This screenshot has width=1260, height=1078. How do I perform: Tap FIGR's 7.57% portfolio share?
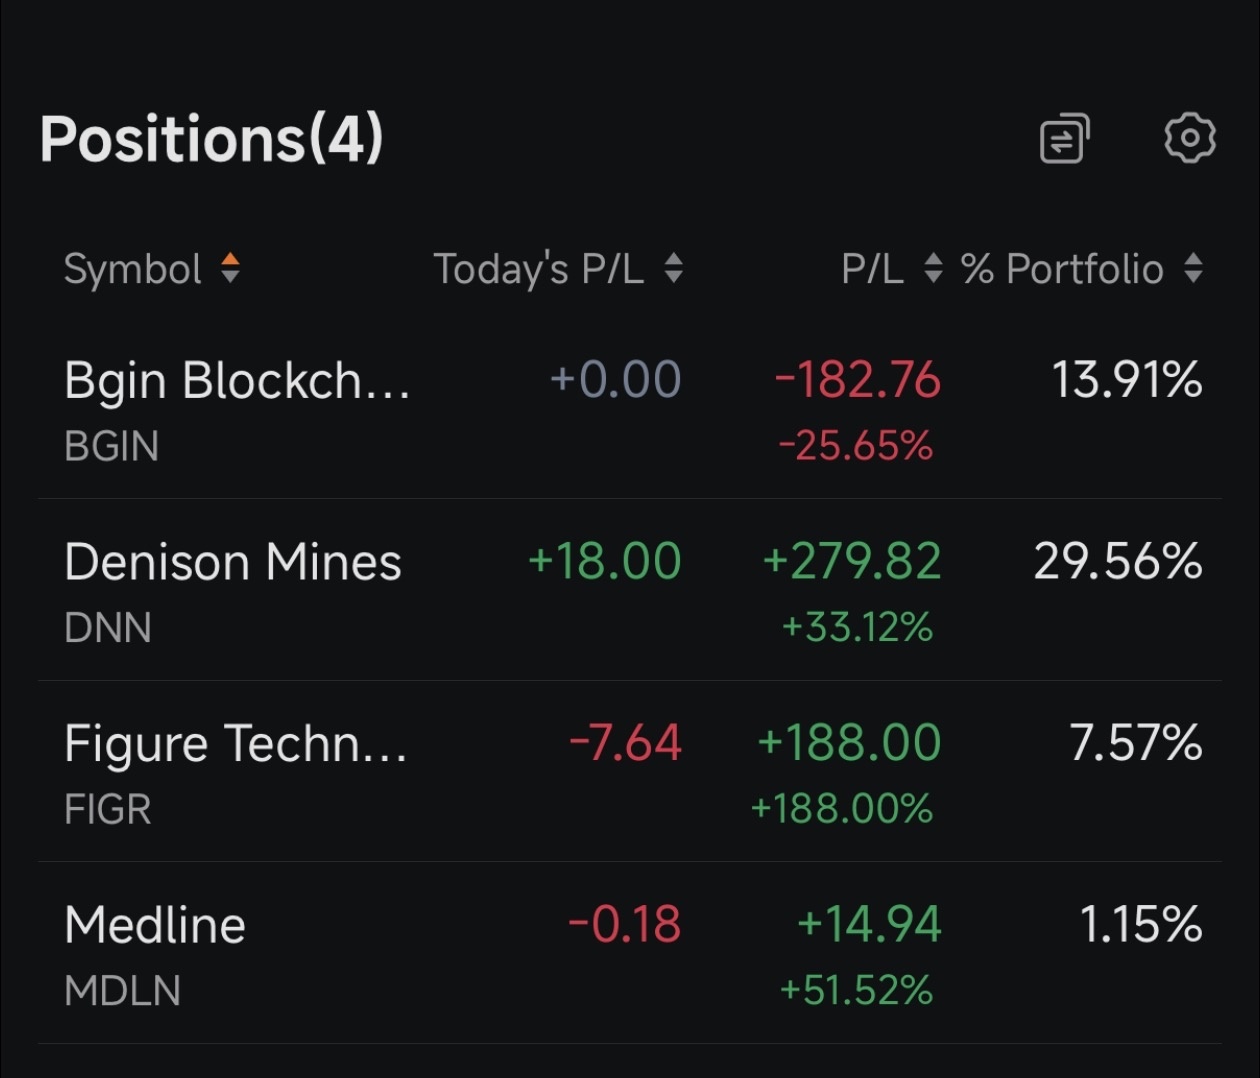click(x=1136, y=743)
